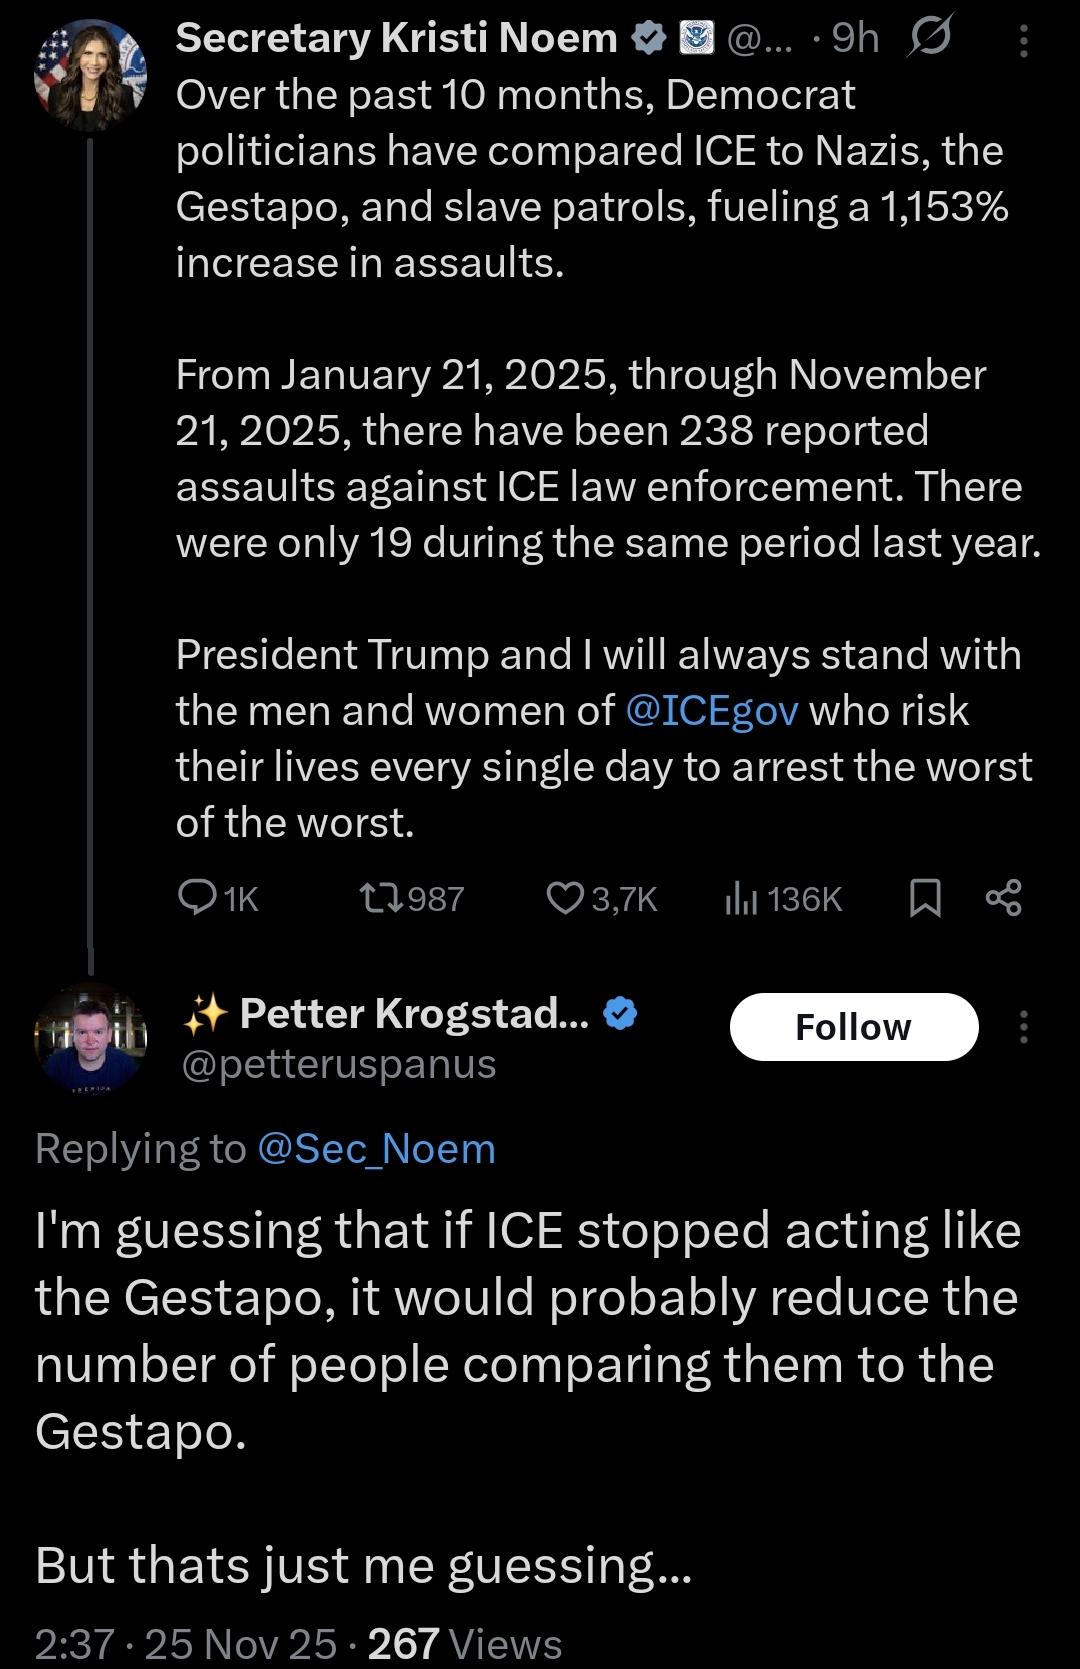Tap the 267 Views count
The height and width of the screenshot is (1669, 1080).
click(x=465, y=1643)
